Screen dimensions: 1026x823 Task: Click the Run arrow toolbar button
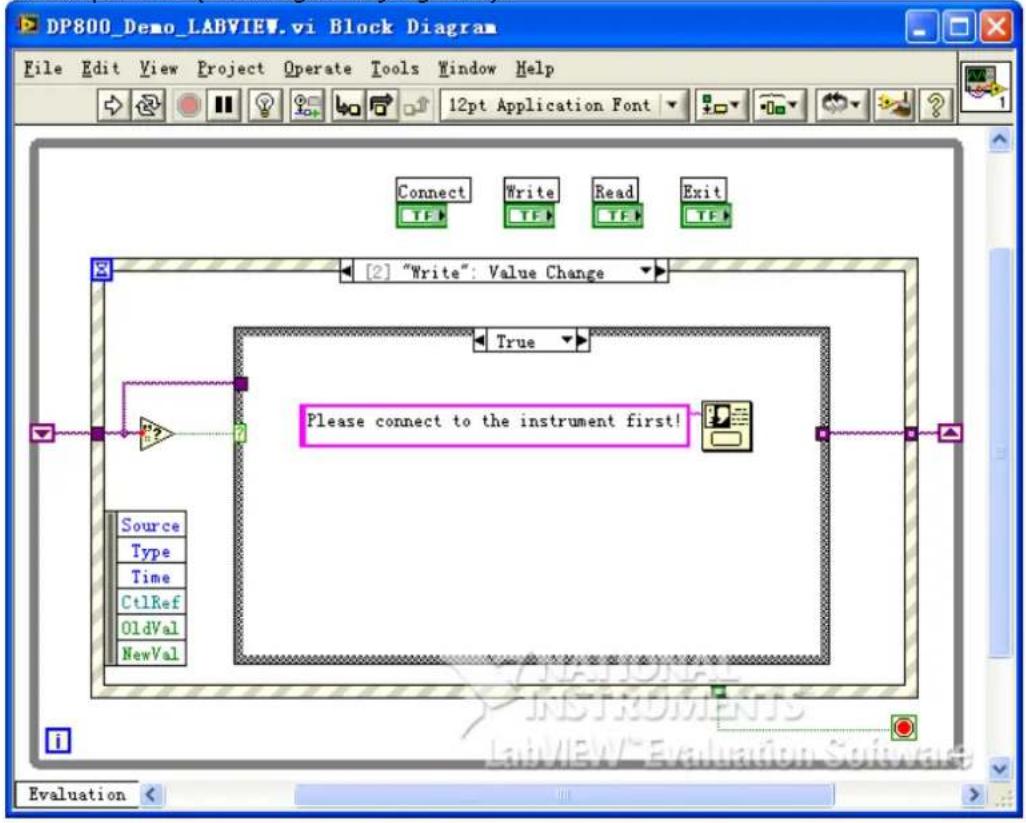pos(113,105)
